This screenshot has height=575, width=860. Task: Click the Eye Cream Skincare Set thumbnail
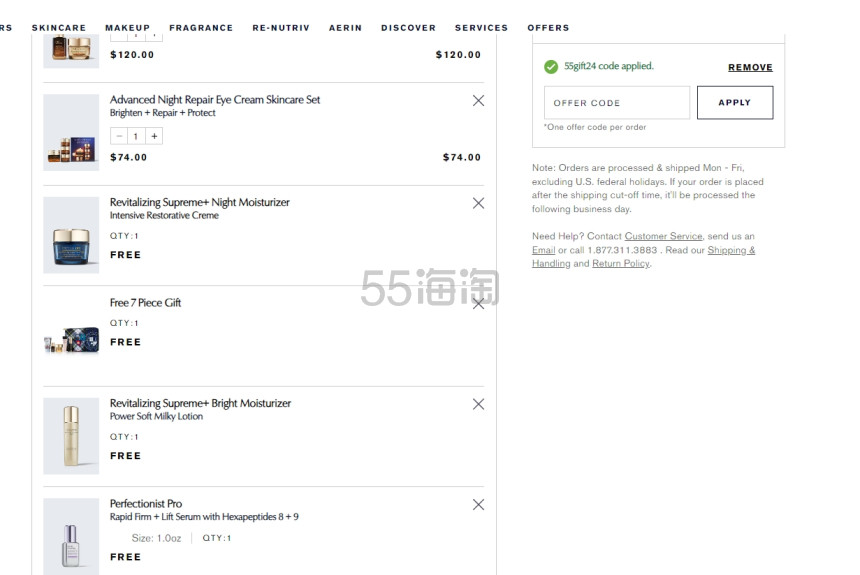tap(71, 132)
